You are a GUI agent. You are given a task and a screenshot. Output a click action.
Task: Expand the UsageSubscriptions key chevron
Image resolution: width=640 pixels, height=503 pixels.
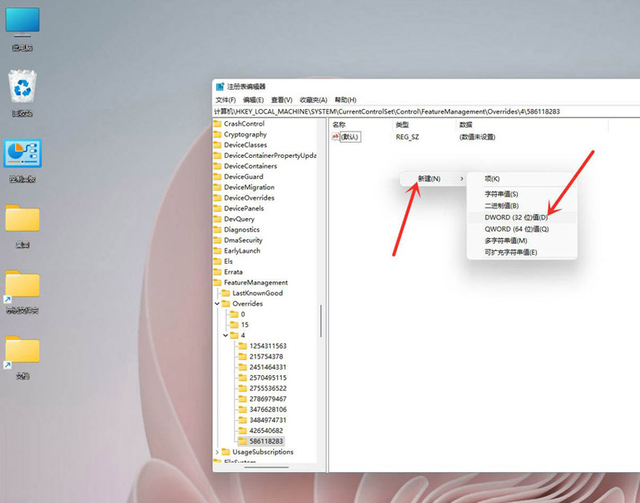pos(217,452)
